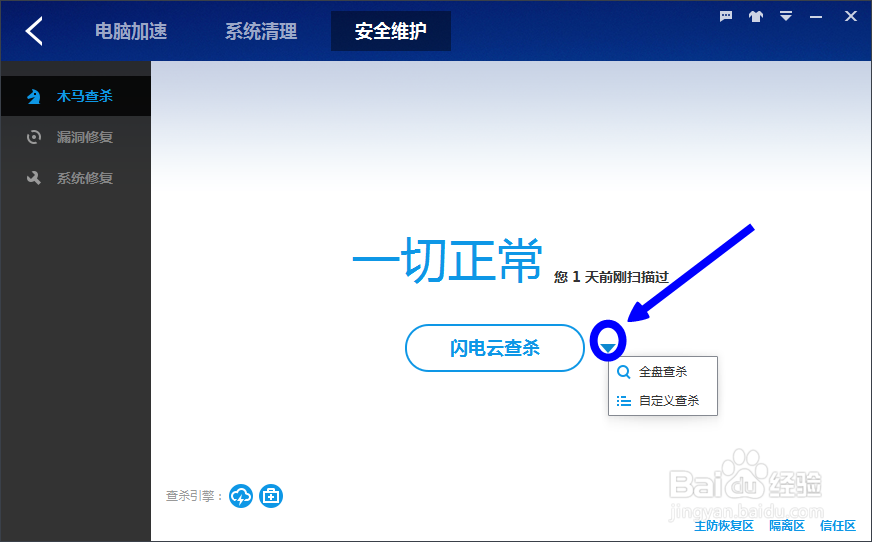Open the 电脑加速 tab
This screenshot has width=872, height=542.
point(131,31)
